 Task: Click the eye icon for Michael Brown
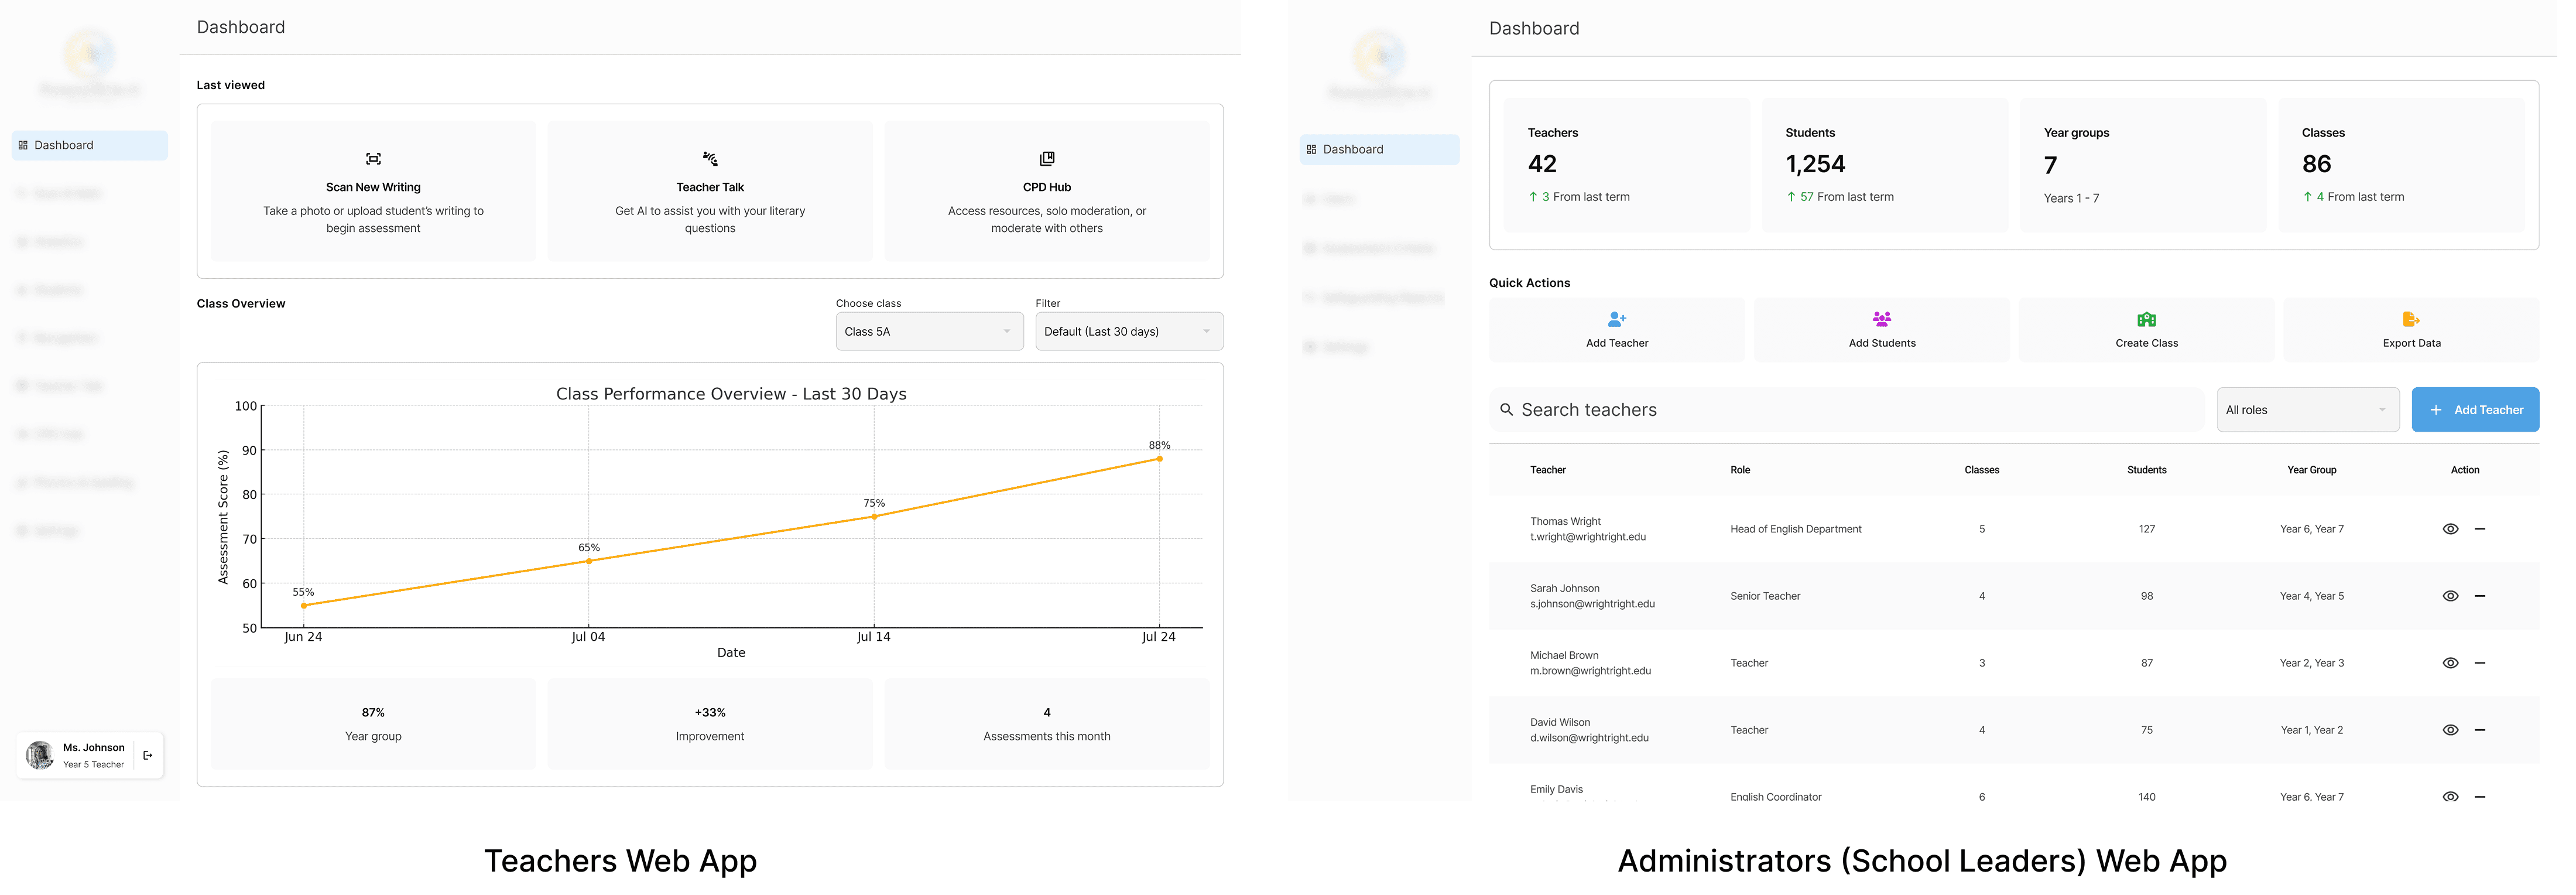tap(2450, 663)
